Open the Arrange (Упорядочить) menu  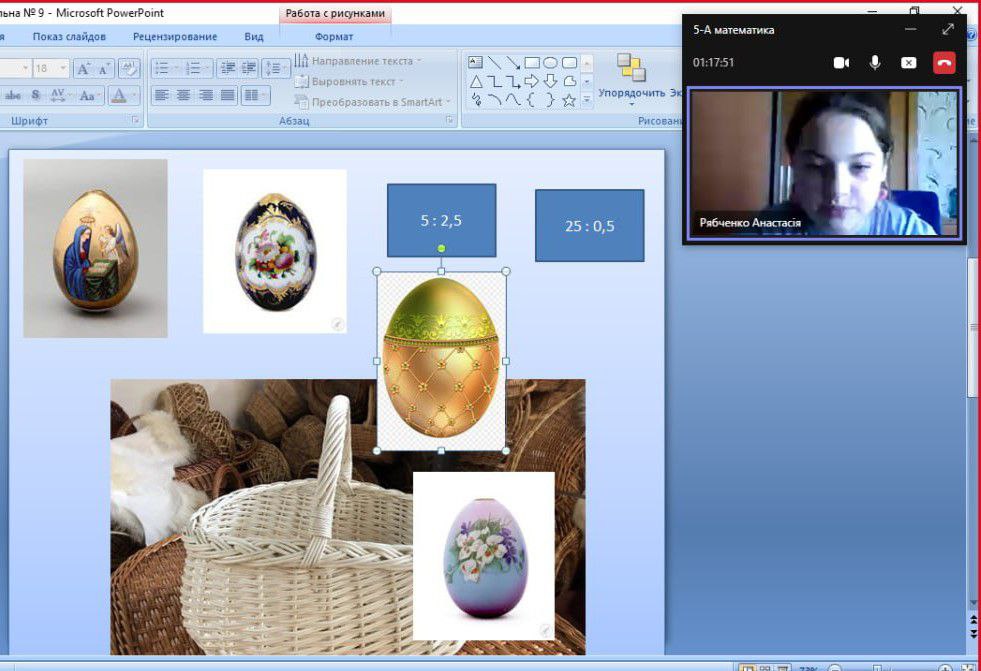click(x=631, y=80)
